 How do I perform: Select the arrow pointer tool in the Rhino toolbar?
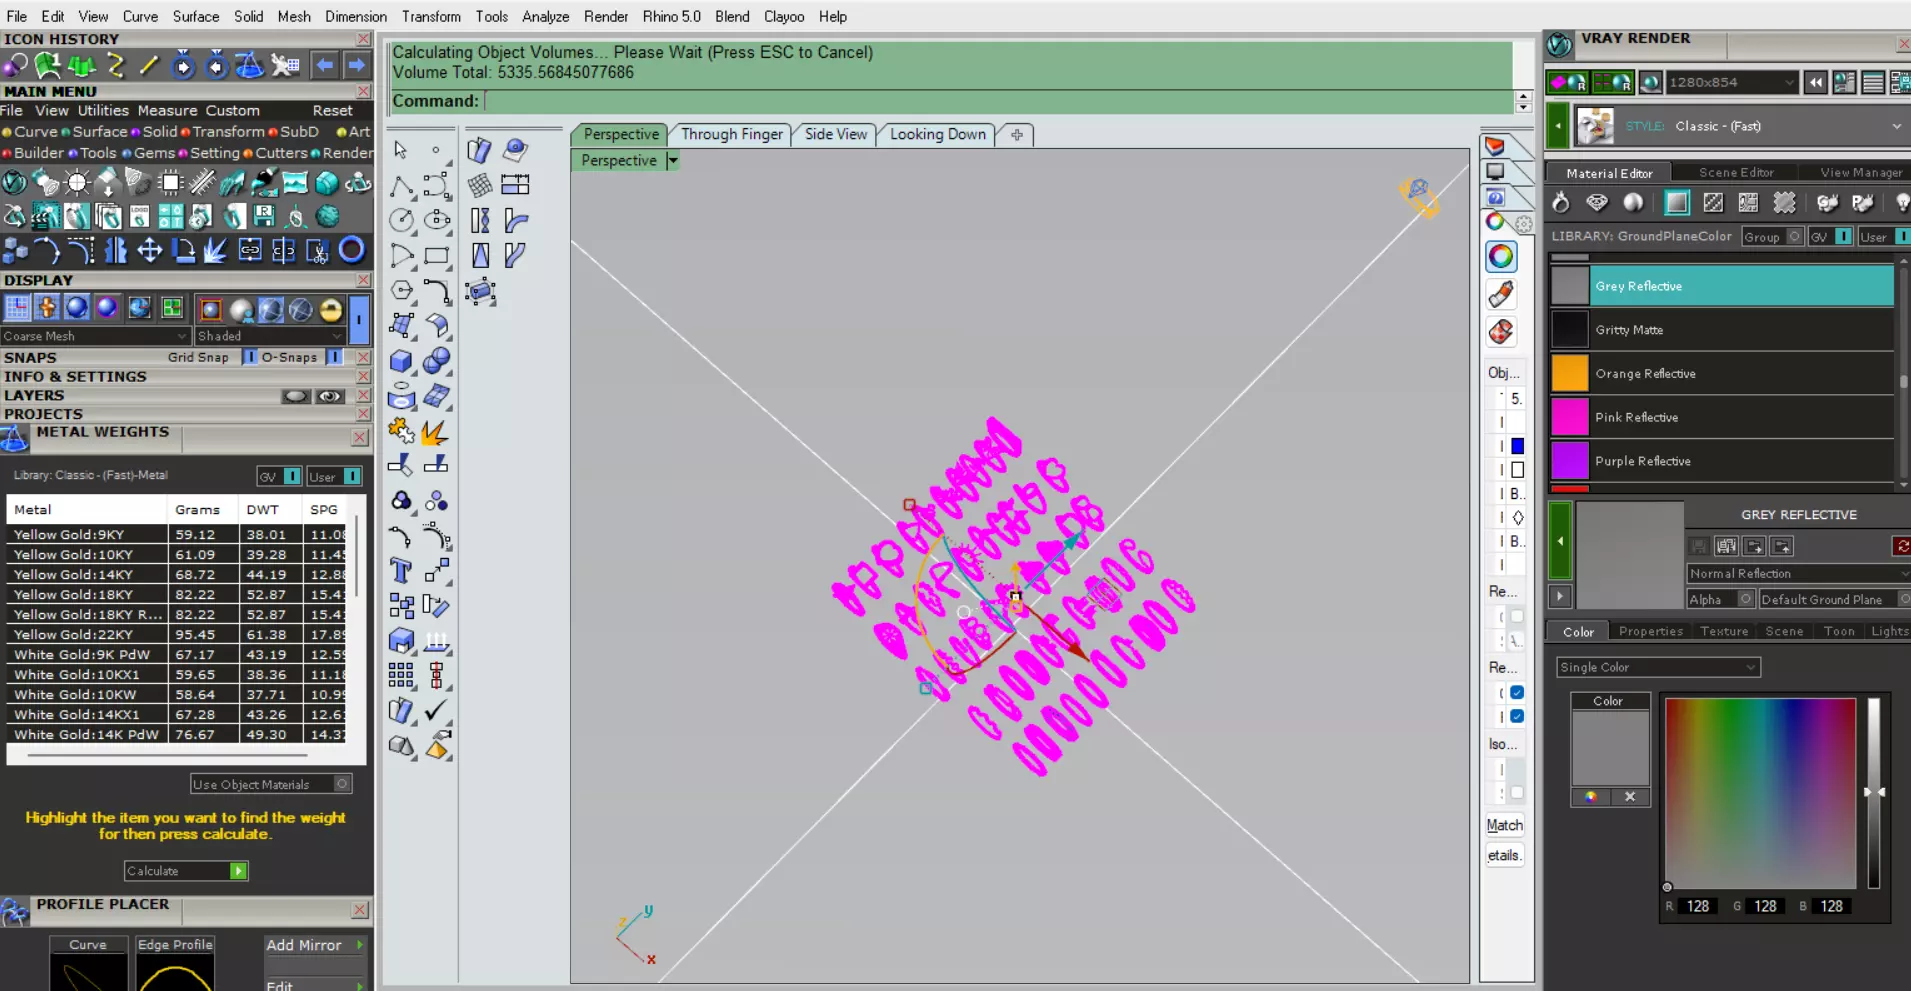[400, 150]
